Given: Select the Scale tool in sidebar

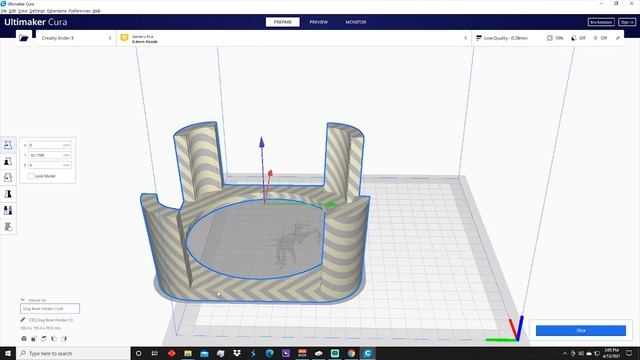Looking at the screenshot, I should pyautogui.click(x=8, y=161).
